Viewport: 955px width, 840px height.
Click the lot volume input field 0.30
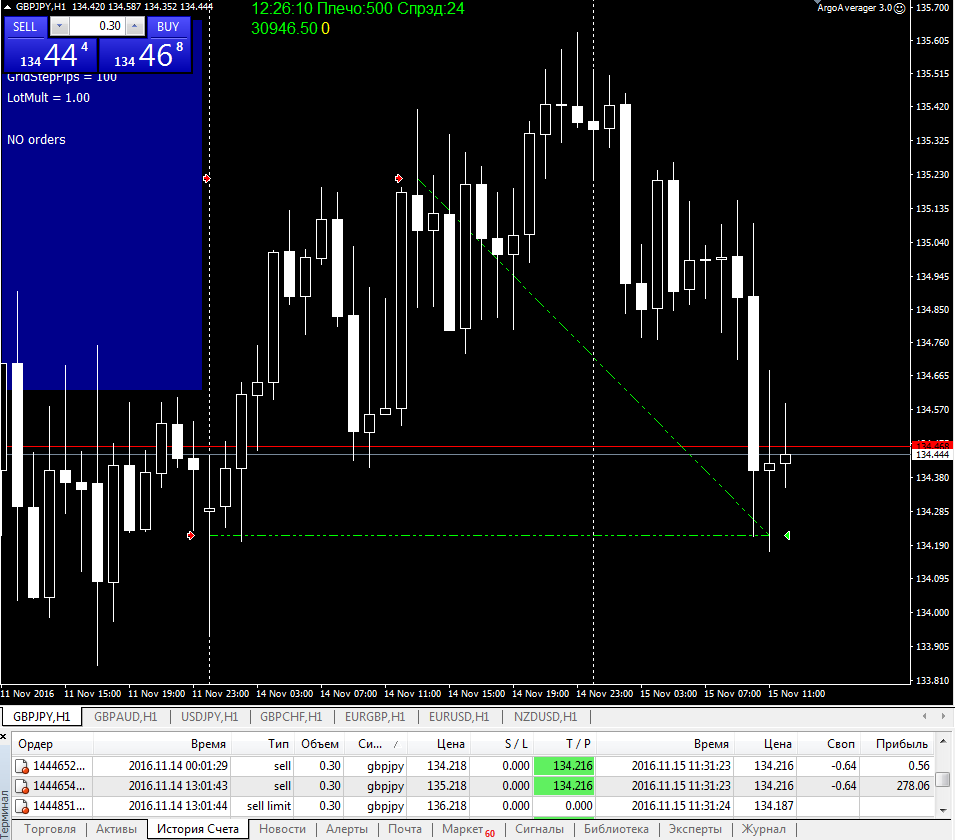click(x=97, y=26)
